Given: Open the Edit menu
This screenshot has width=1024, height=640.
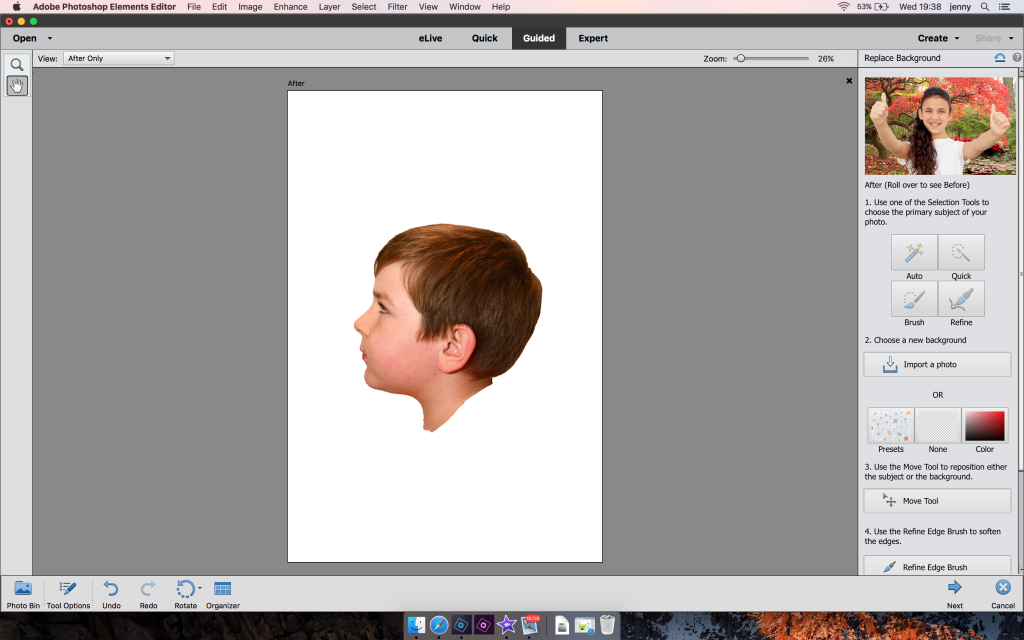Looking at the screenshot, I should click(x=219, y=7).
